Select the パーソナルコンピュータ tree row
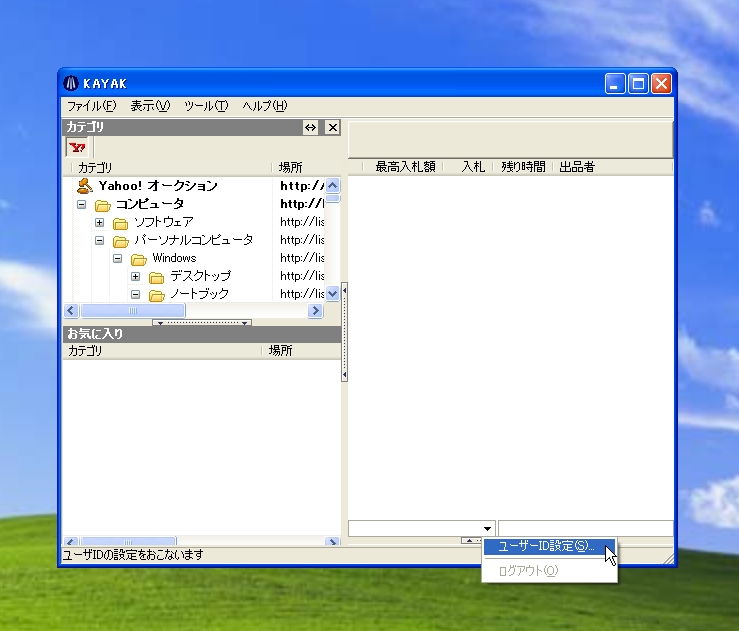Screen dimensions: 739x631 pos(193,240)
